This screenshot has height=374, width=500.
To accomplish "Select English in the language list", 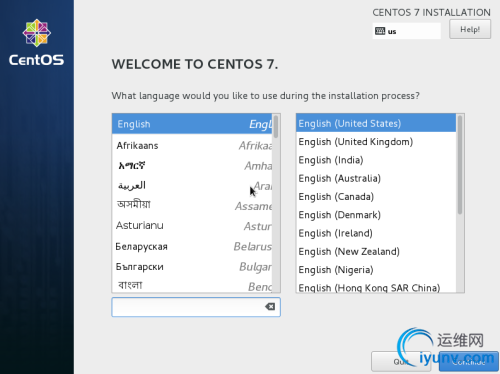I will [x=192, y=124].
